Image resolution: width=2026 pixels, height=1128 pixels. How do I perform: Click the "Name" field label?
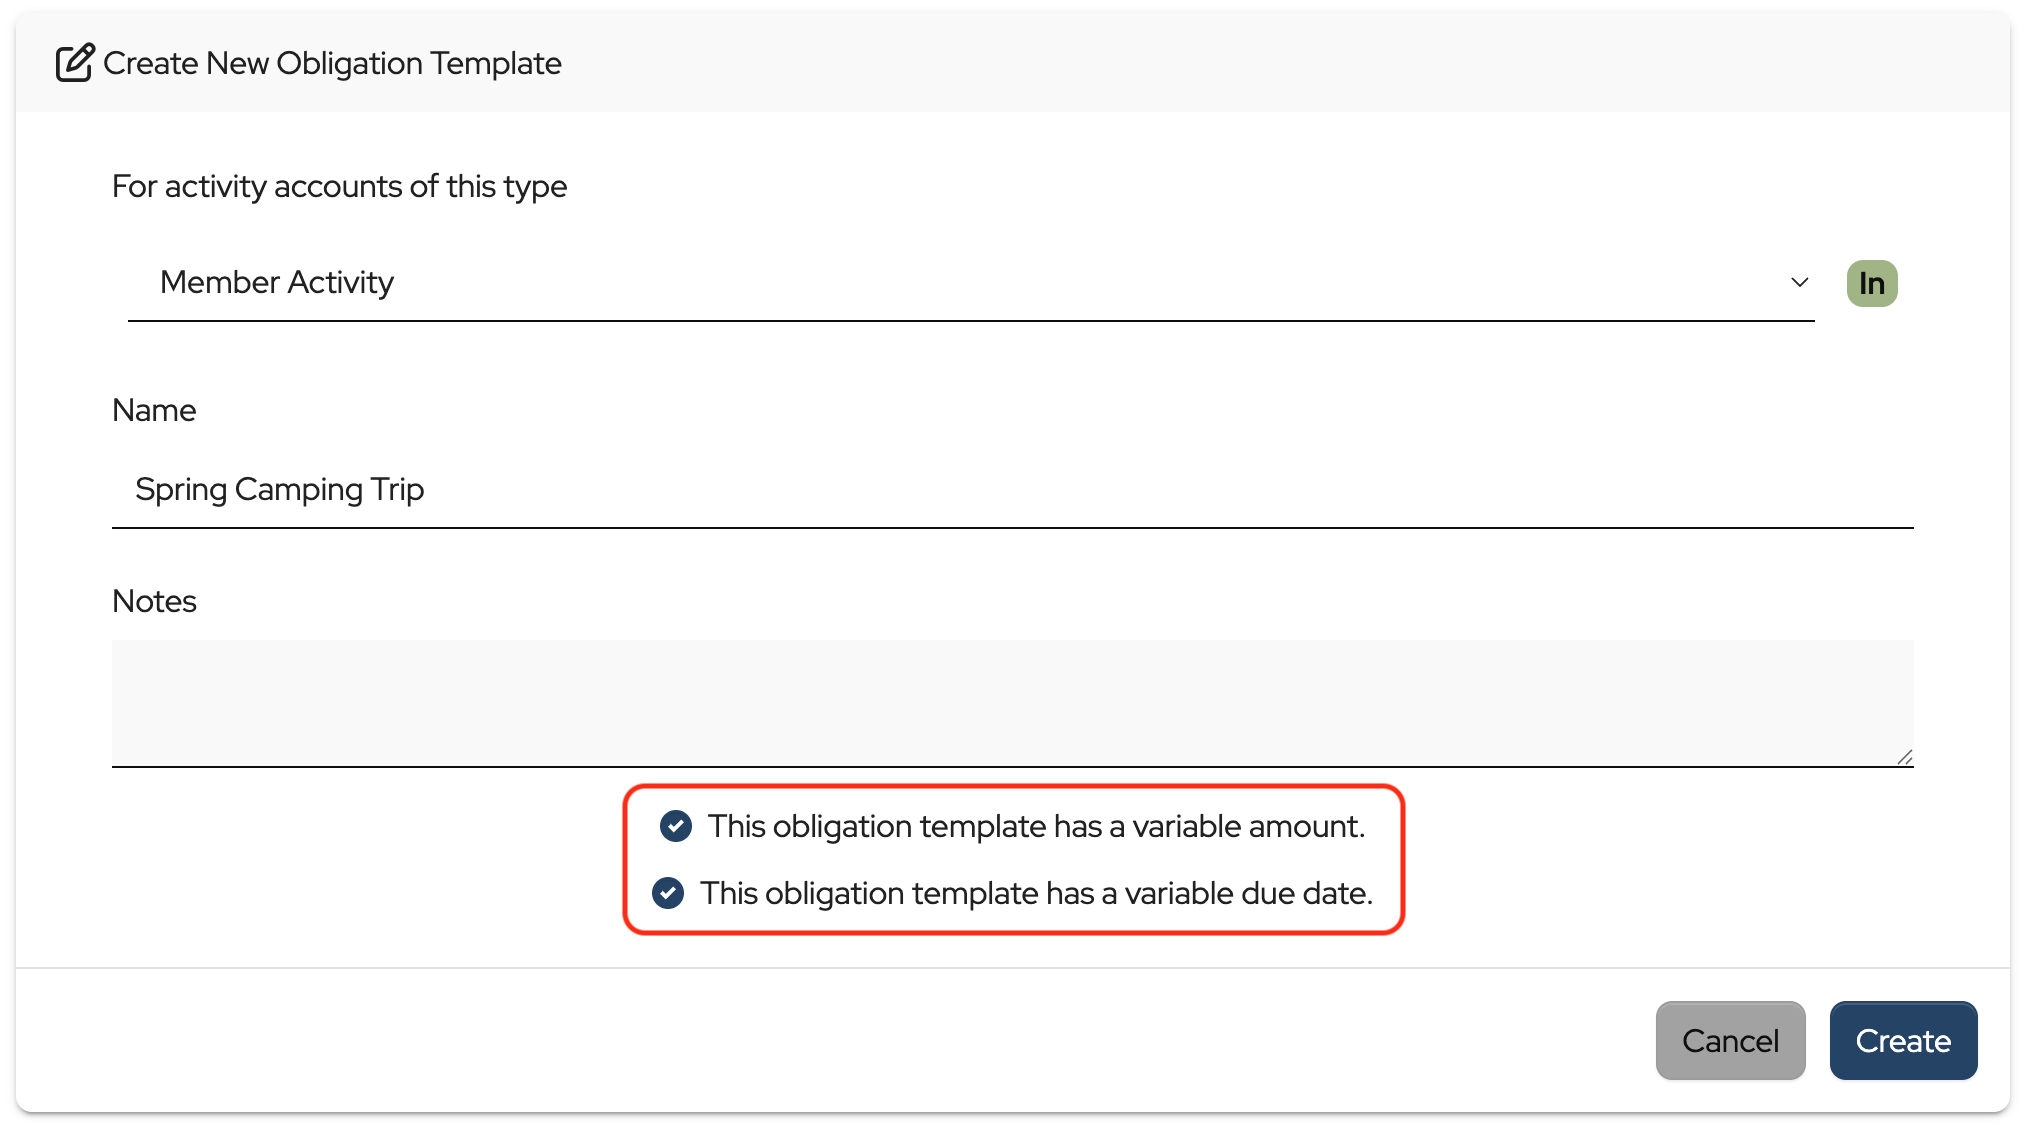coord(154,411)
